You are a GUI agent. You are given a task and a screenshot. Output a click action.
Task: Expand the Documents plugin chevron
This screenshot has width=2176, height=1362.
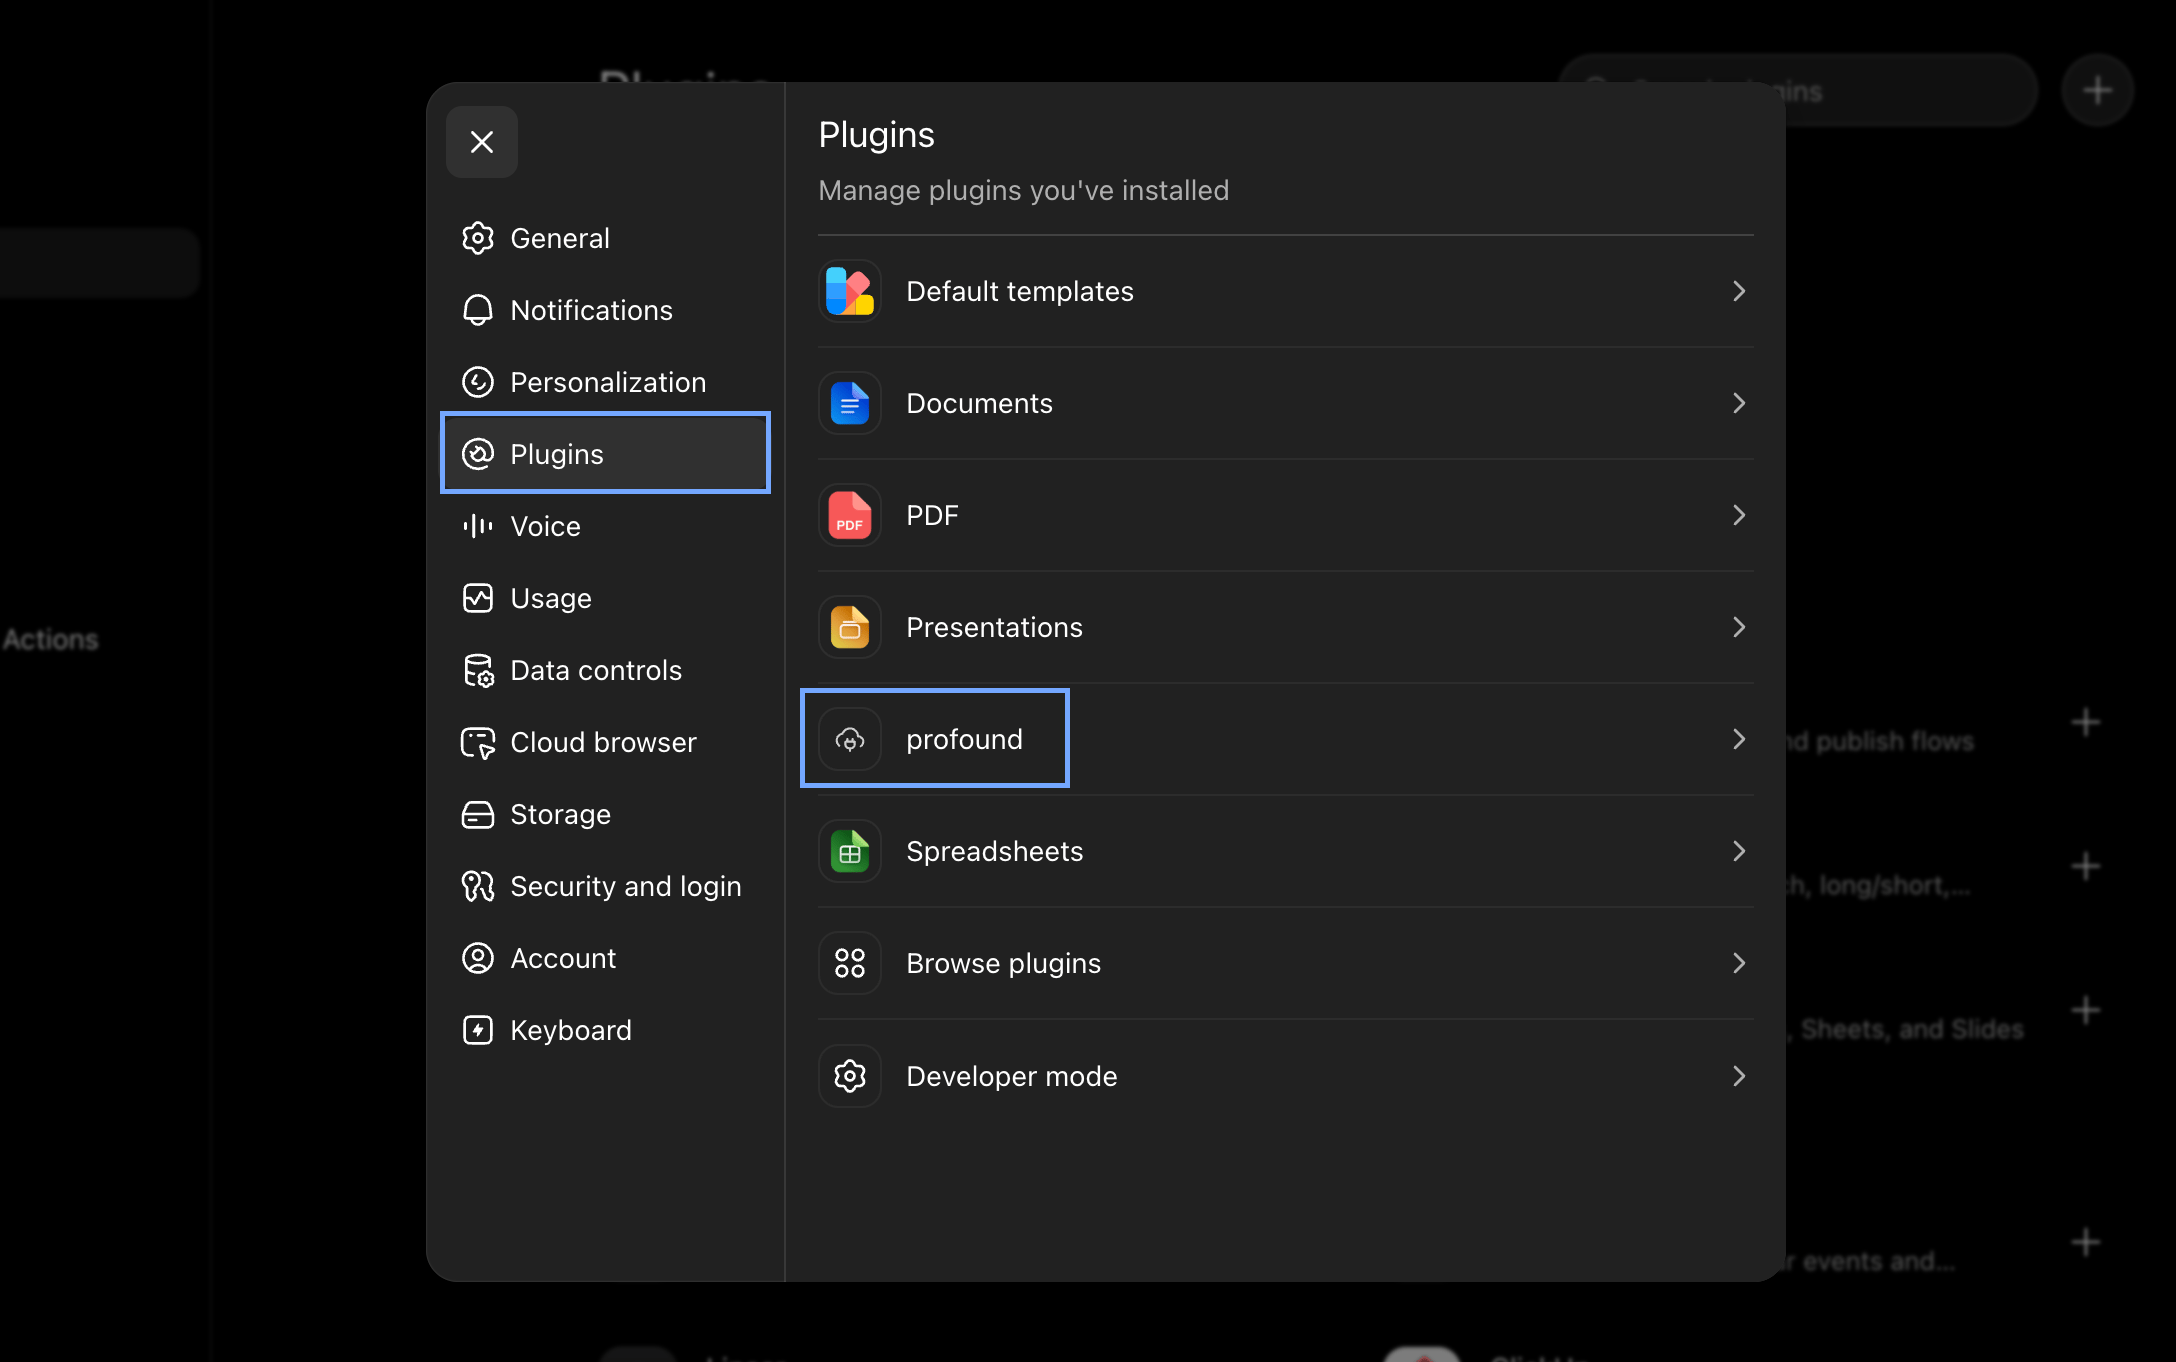[1739, 403]
